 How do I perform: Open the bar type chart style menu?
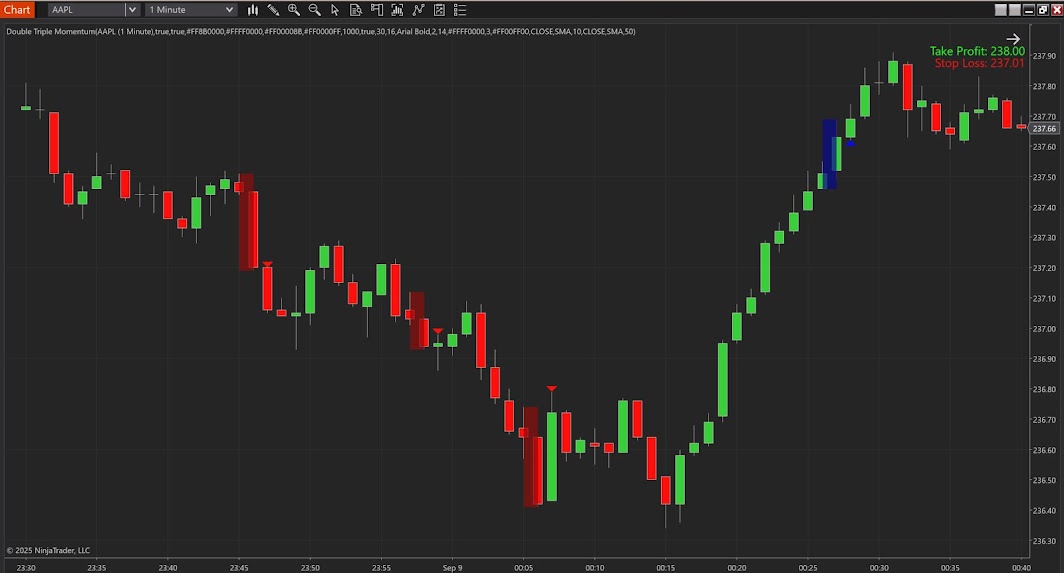click(x=252, y=10)
